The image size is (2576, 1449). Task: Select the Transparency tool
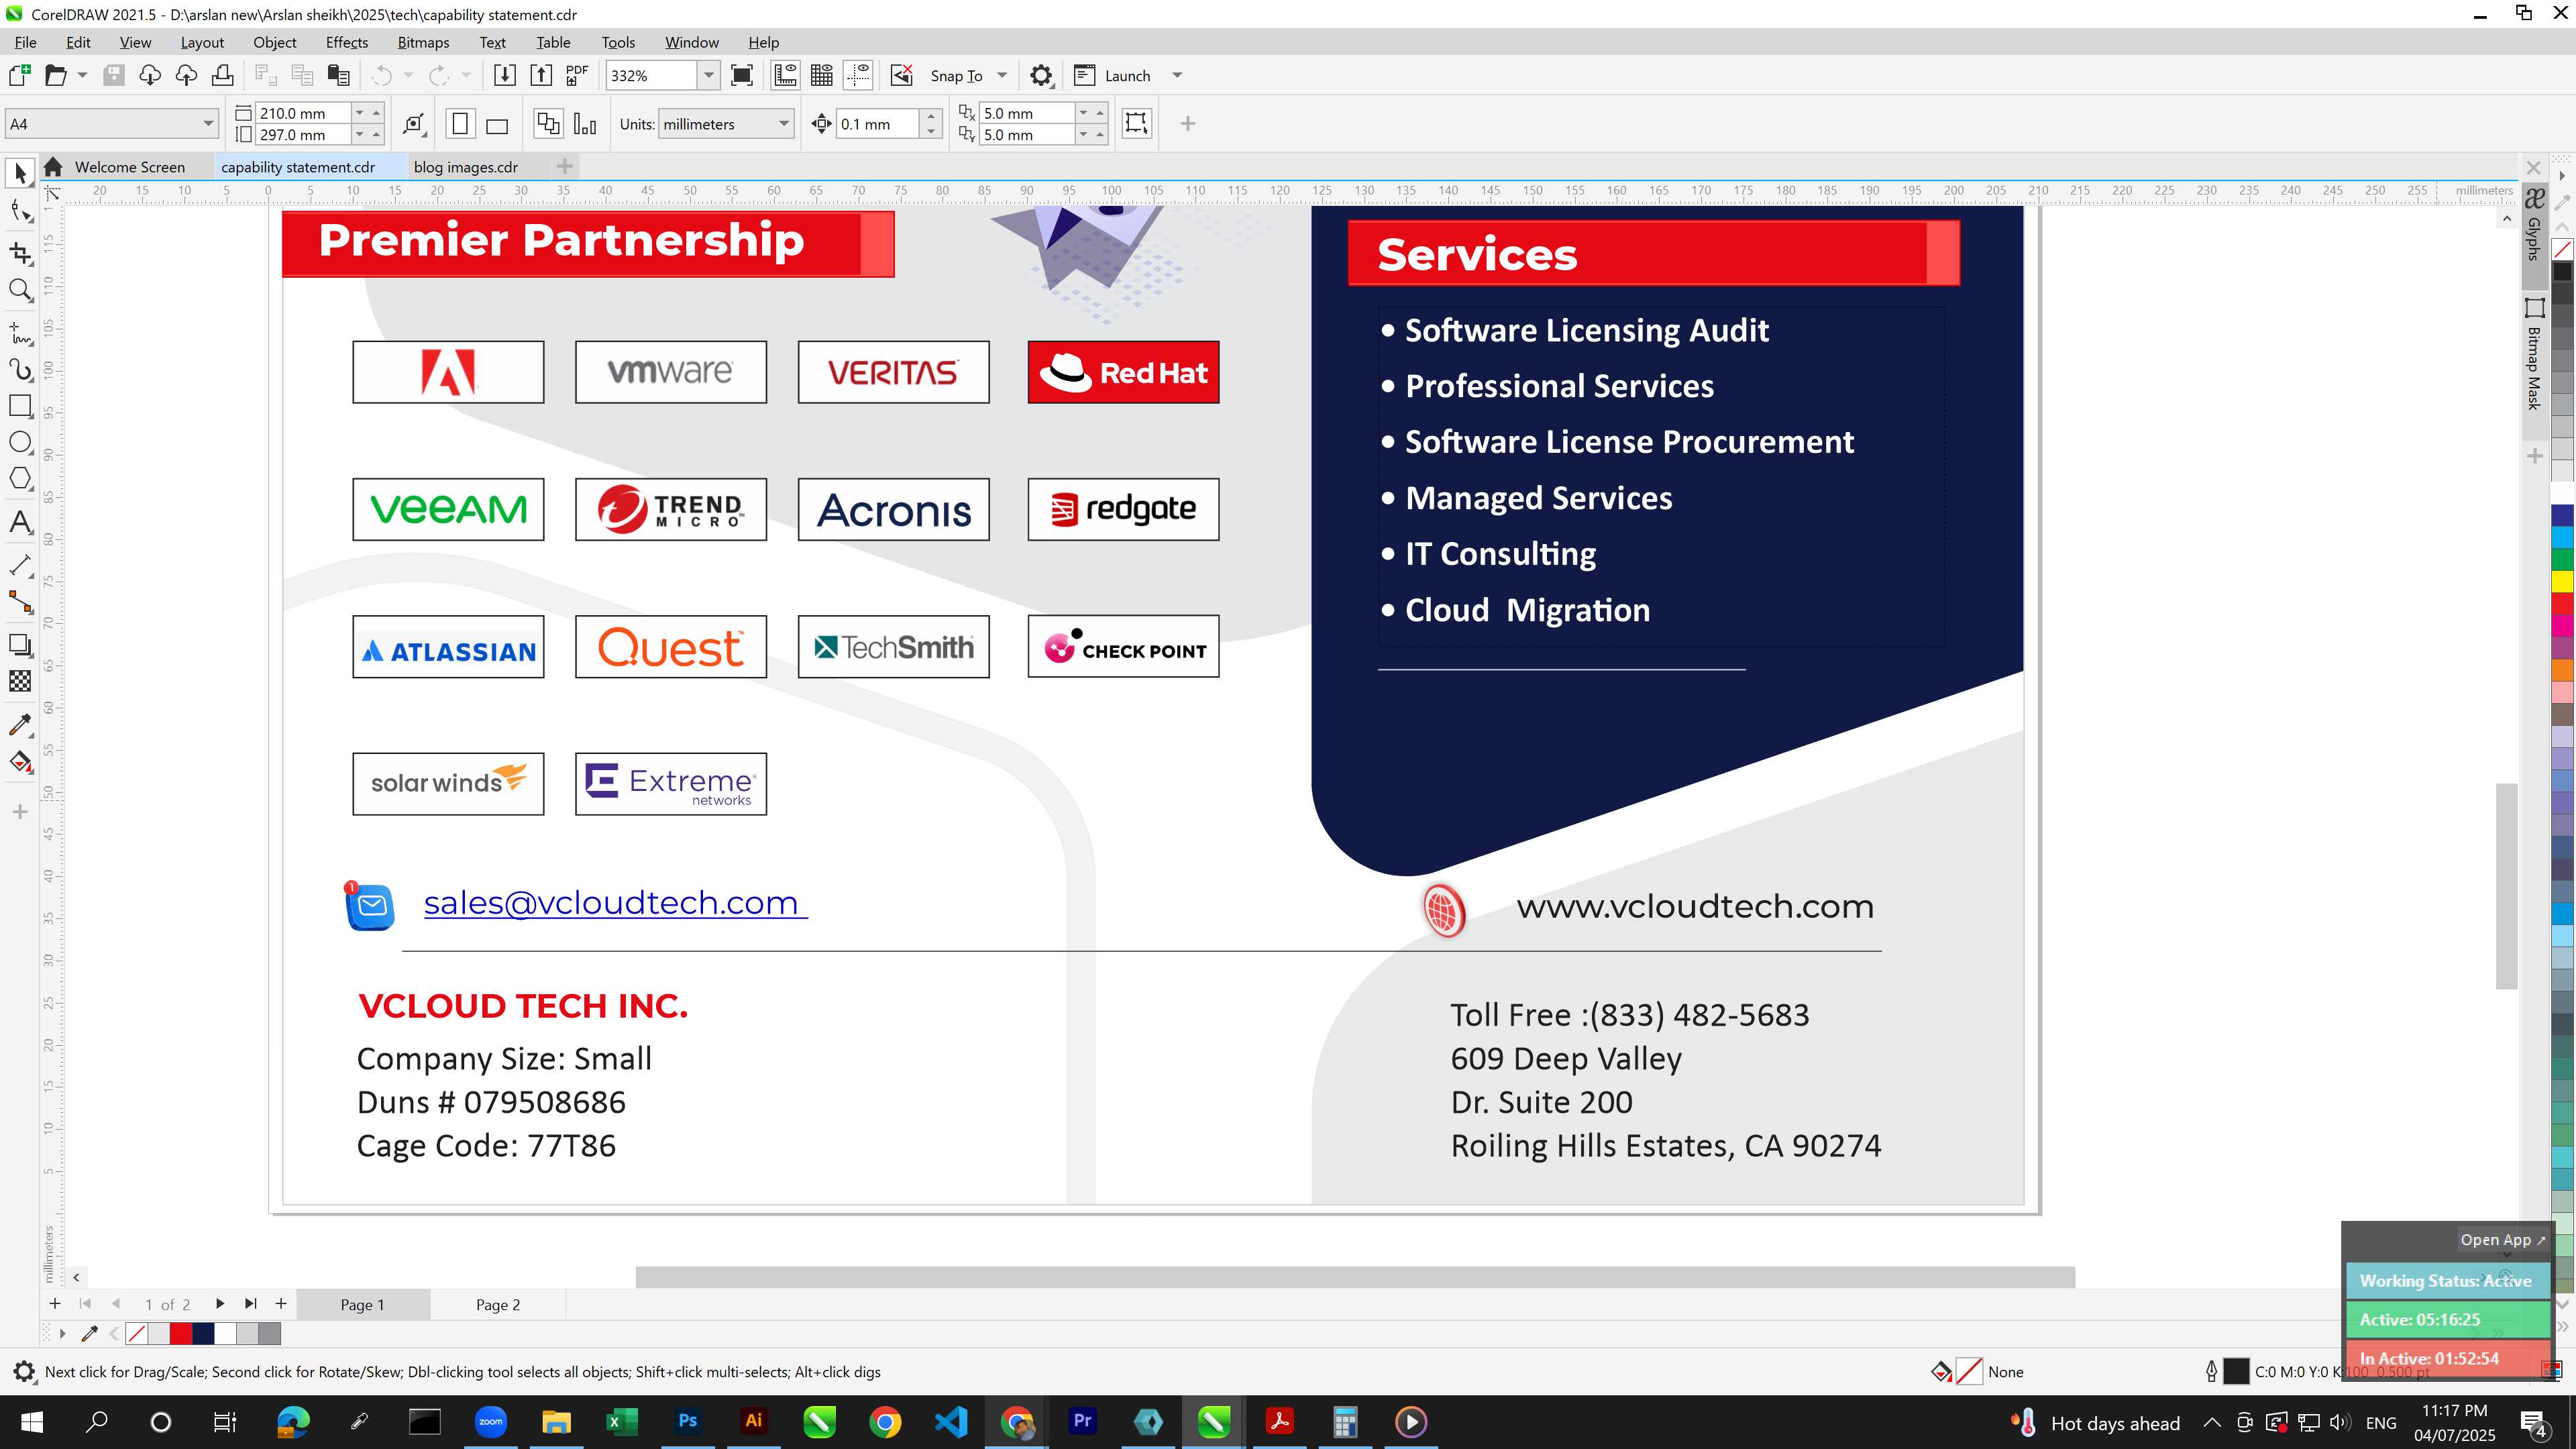tap(20, 681)
